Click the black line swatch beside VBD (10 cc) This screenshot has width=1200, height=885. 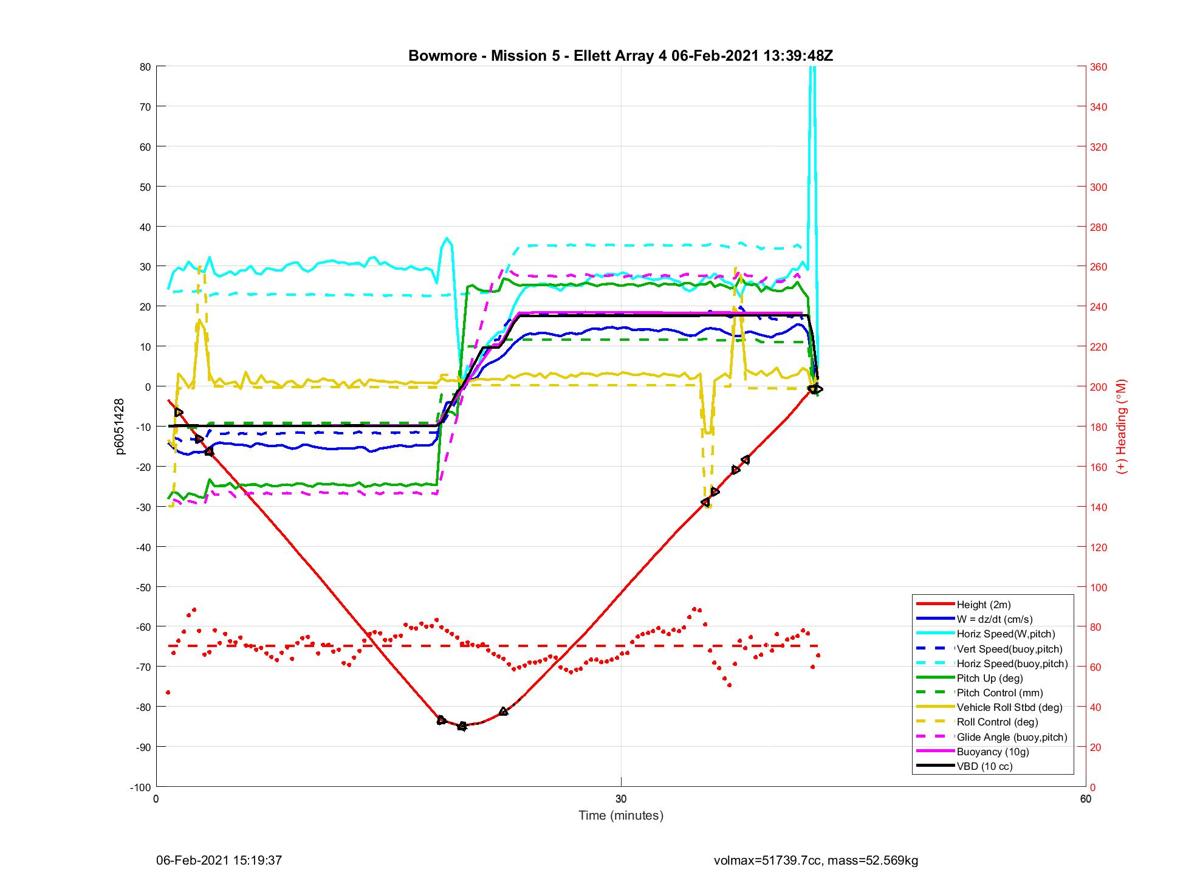pyautogui.click(x=935, y=767)
